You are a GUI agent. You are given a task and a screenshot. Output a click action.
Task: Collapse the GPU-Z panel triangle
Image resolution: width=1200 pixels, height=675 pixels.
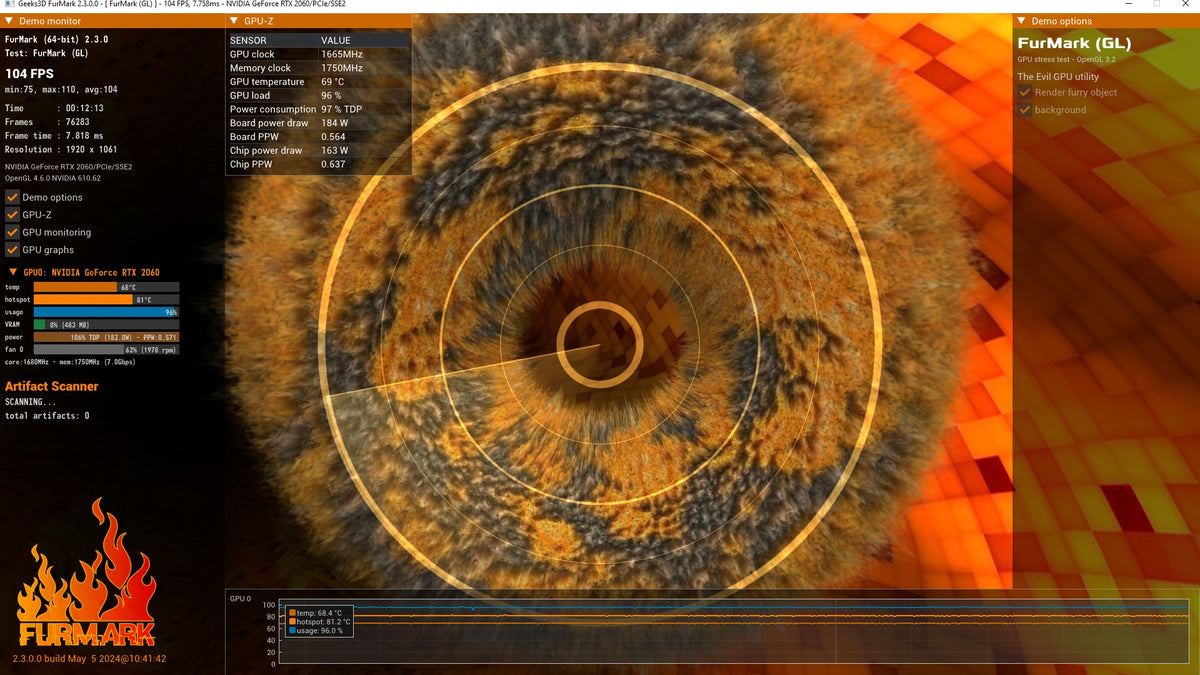click(x=234, y=21)
